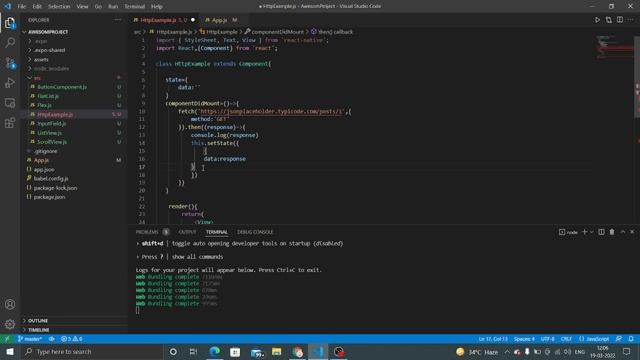Split the editor to the right

[620, 20]
